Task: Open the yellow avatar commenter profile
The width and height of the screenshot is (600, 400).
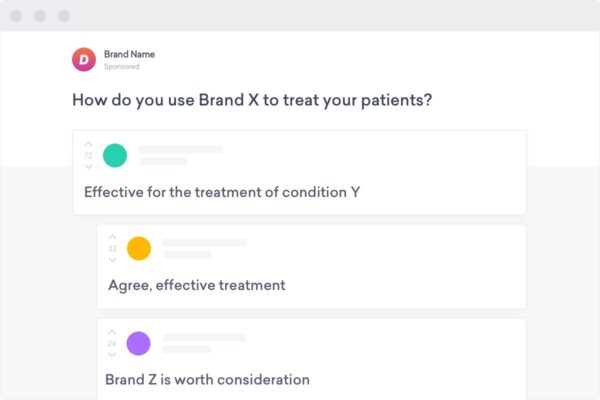Action: tap(139, 248)
